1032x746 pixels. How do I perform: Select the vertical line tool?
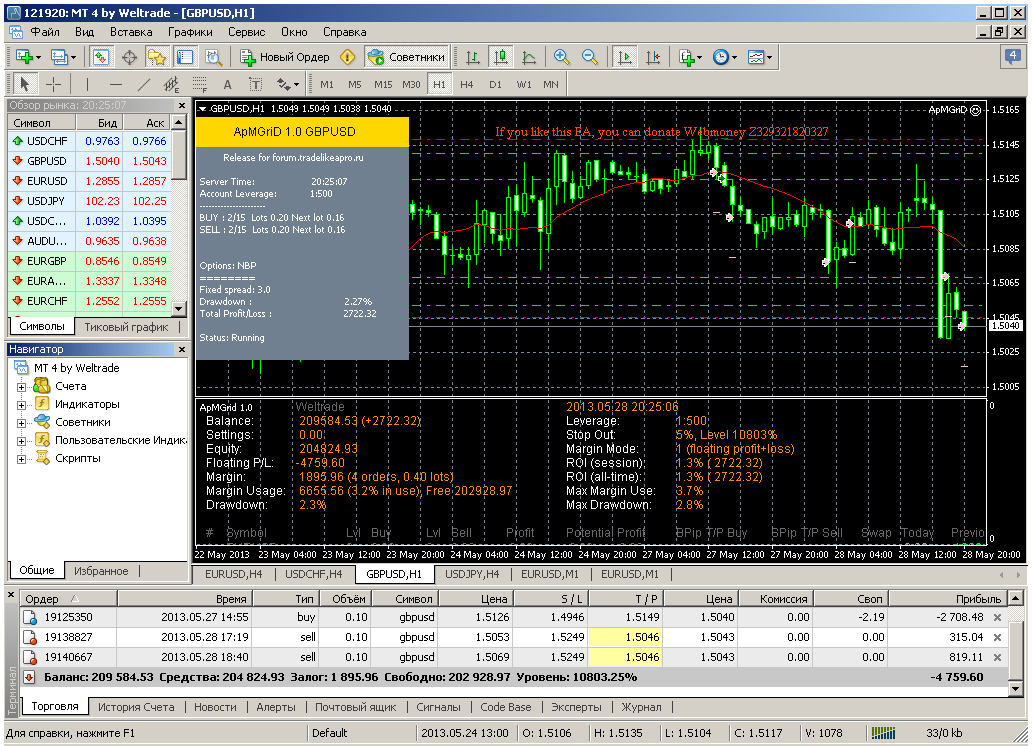tap(87, 84)
